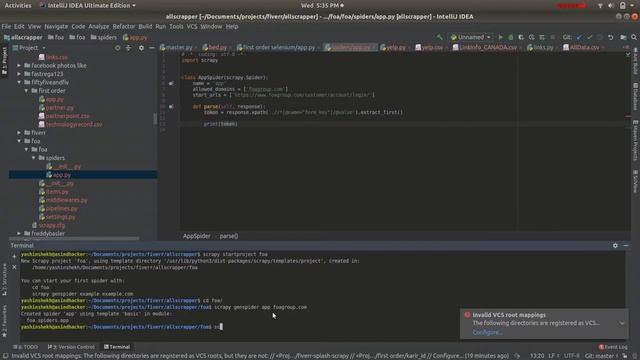
Task: Close terminal session with X icon
Action: click(14, 267)
